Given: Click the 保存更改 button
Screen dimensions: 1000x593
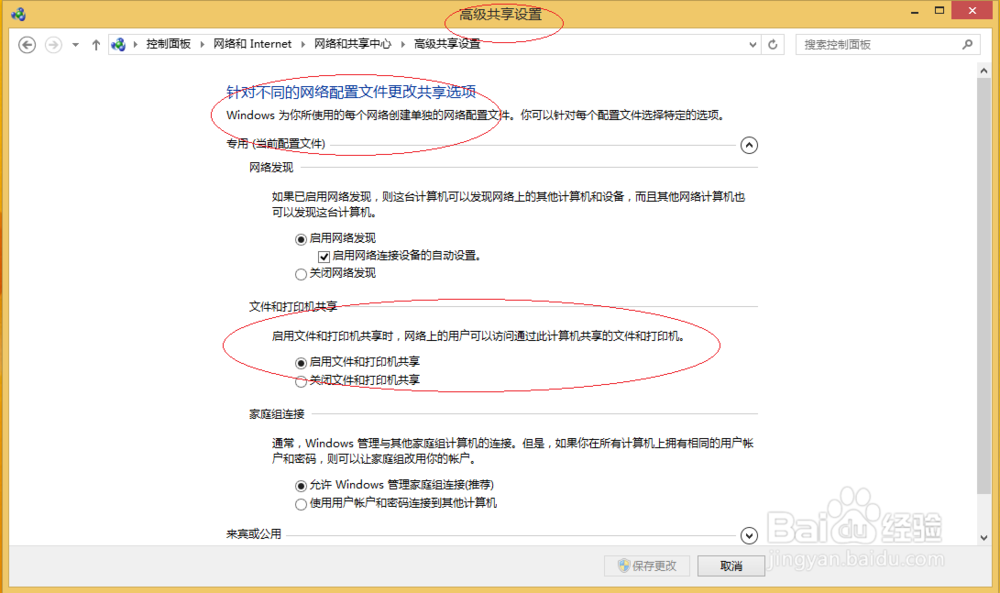Looking at the screenshot, I should pyautogui.click(x=646, y=565).
